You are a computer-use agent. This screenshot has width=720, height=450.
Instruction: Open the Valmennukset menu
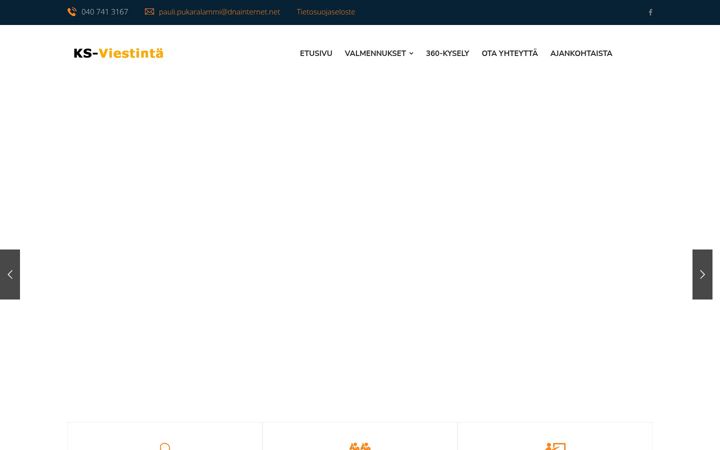pyautogui.click(x=375, y=53)
